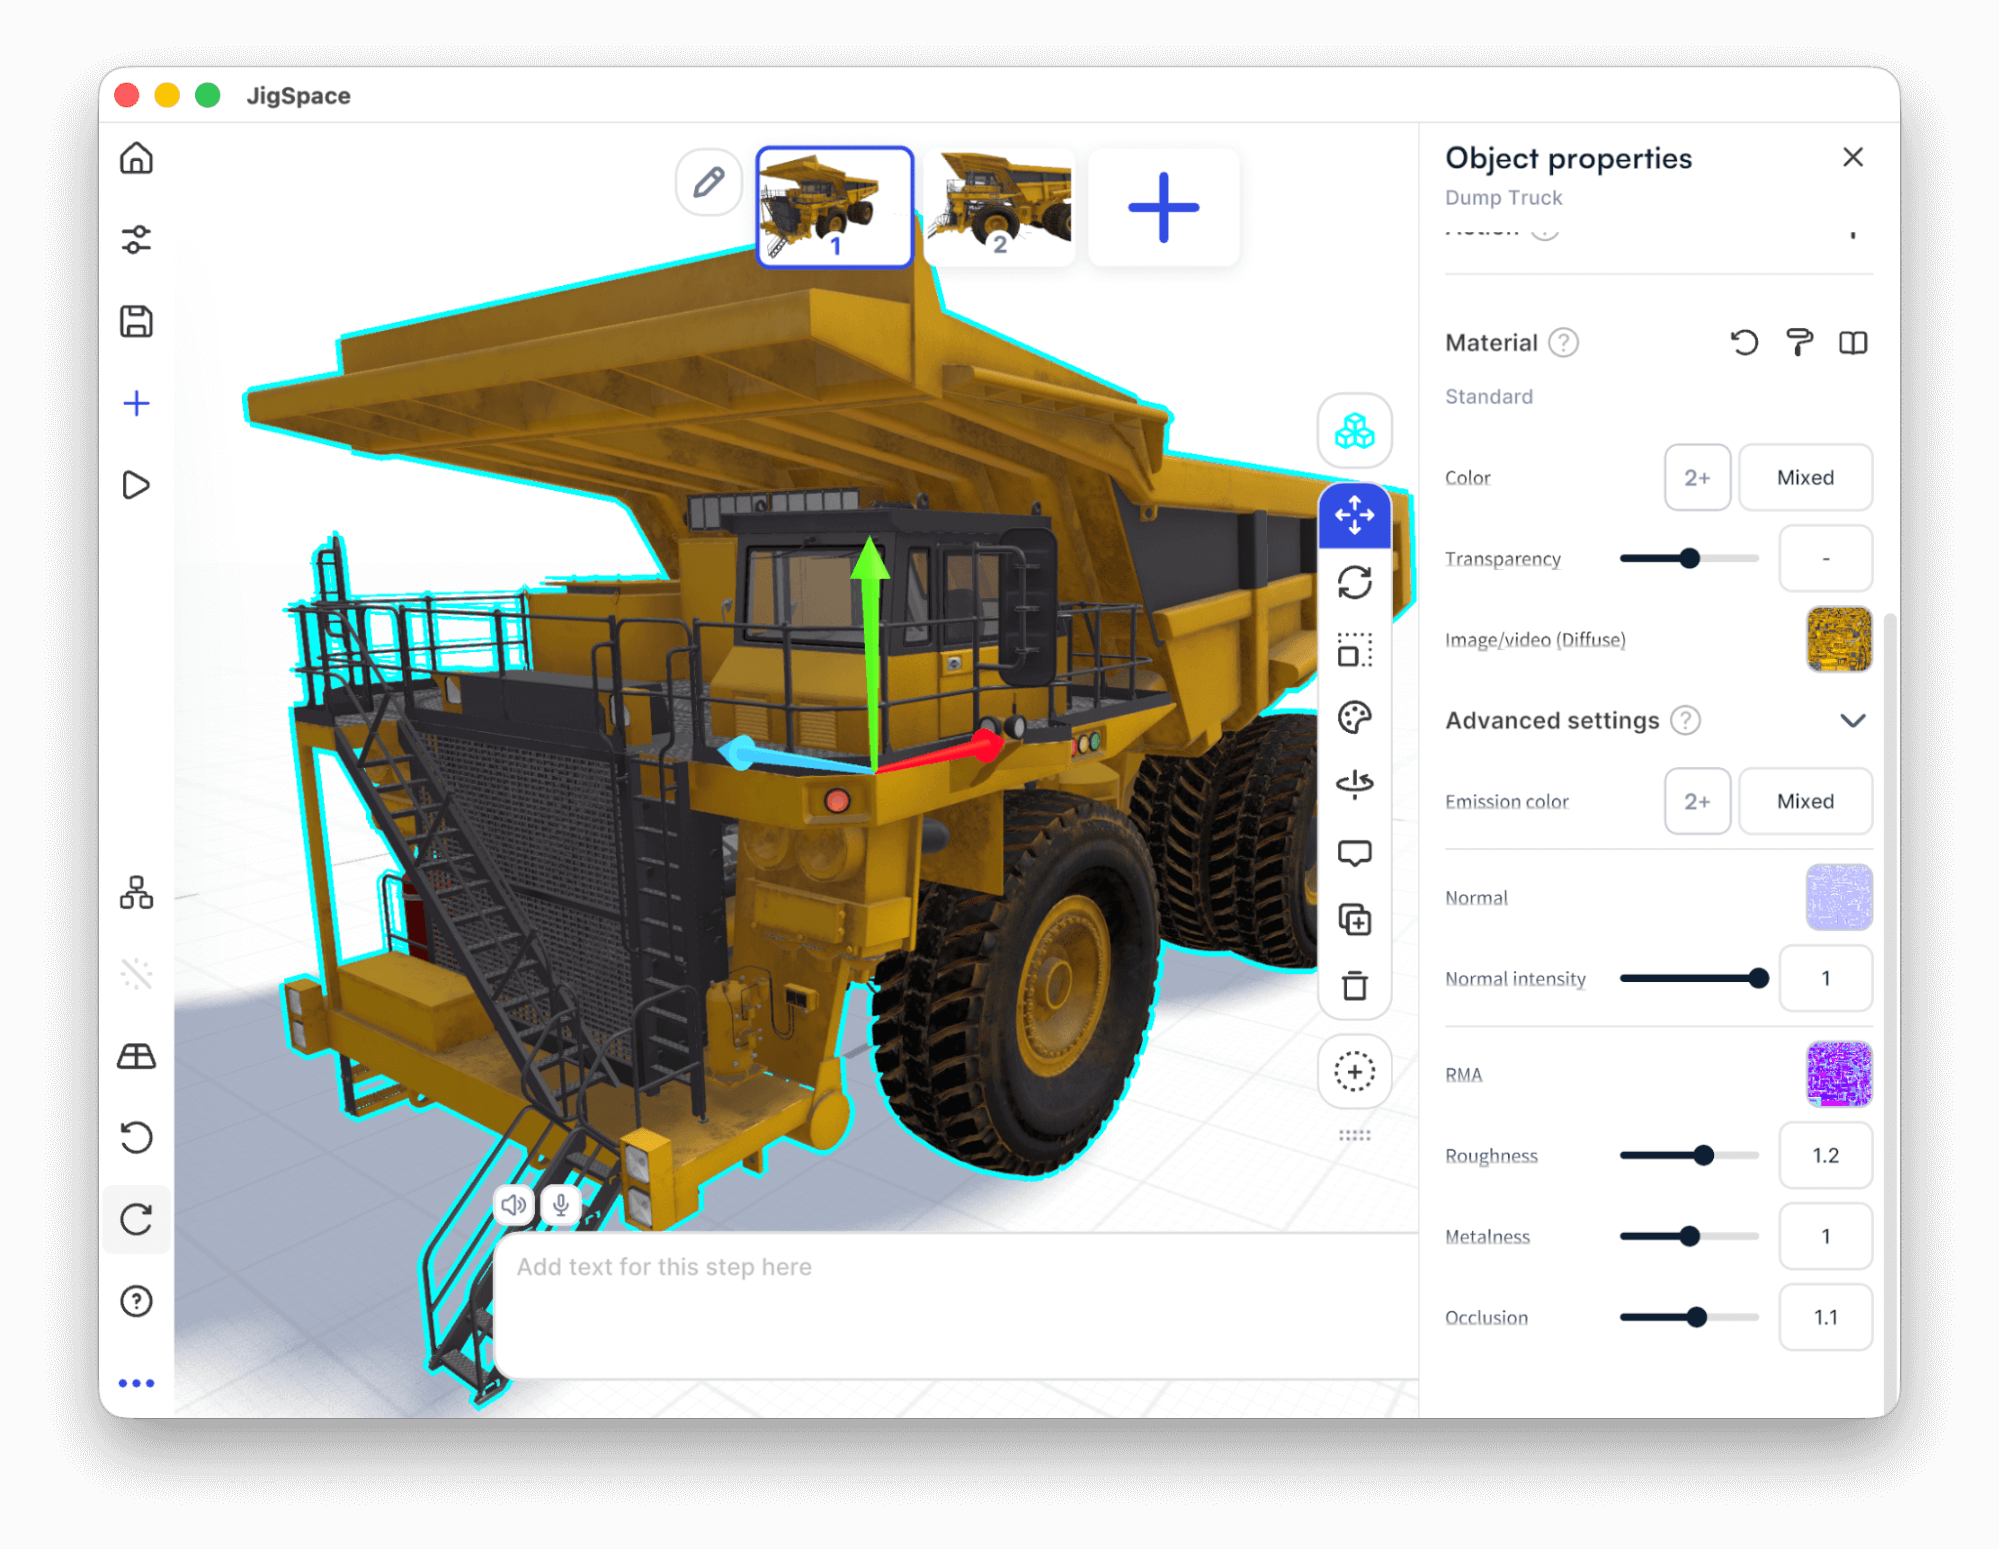Toggle the Move tool active button
Image resolution: width=1999 pixels, height=1549 pixels.
coord(1354,515)
